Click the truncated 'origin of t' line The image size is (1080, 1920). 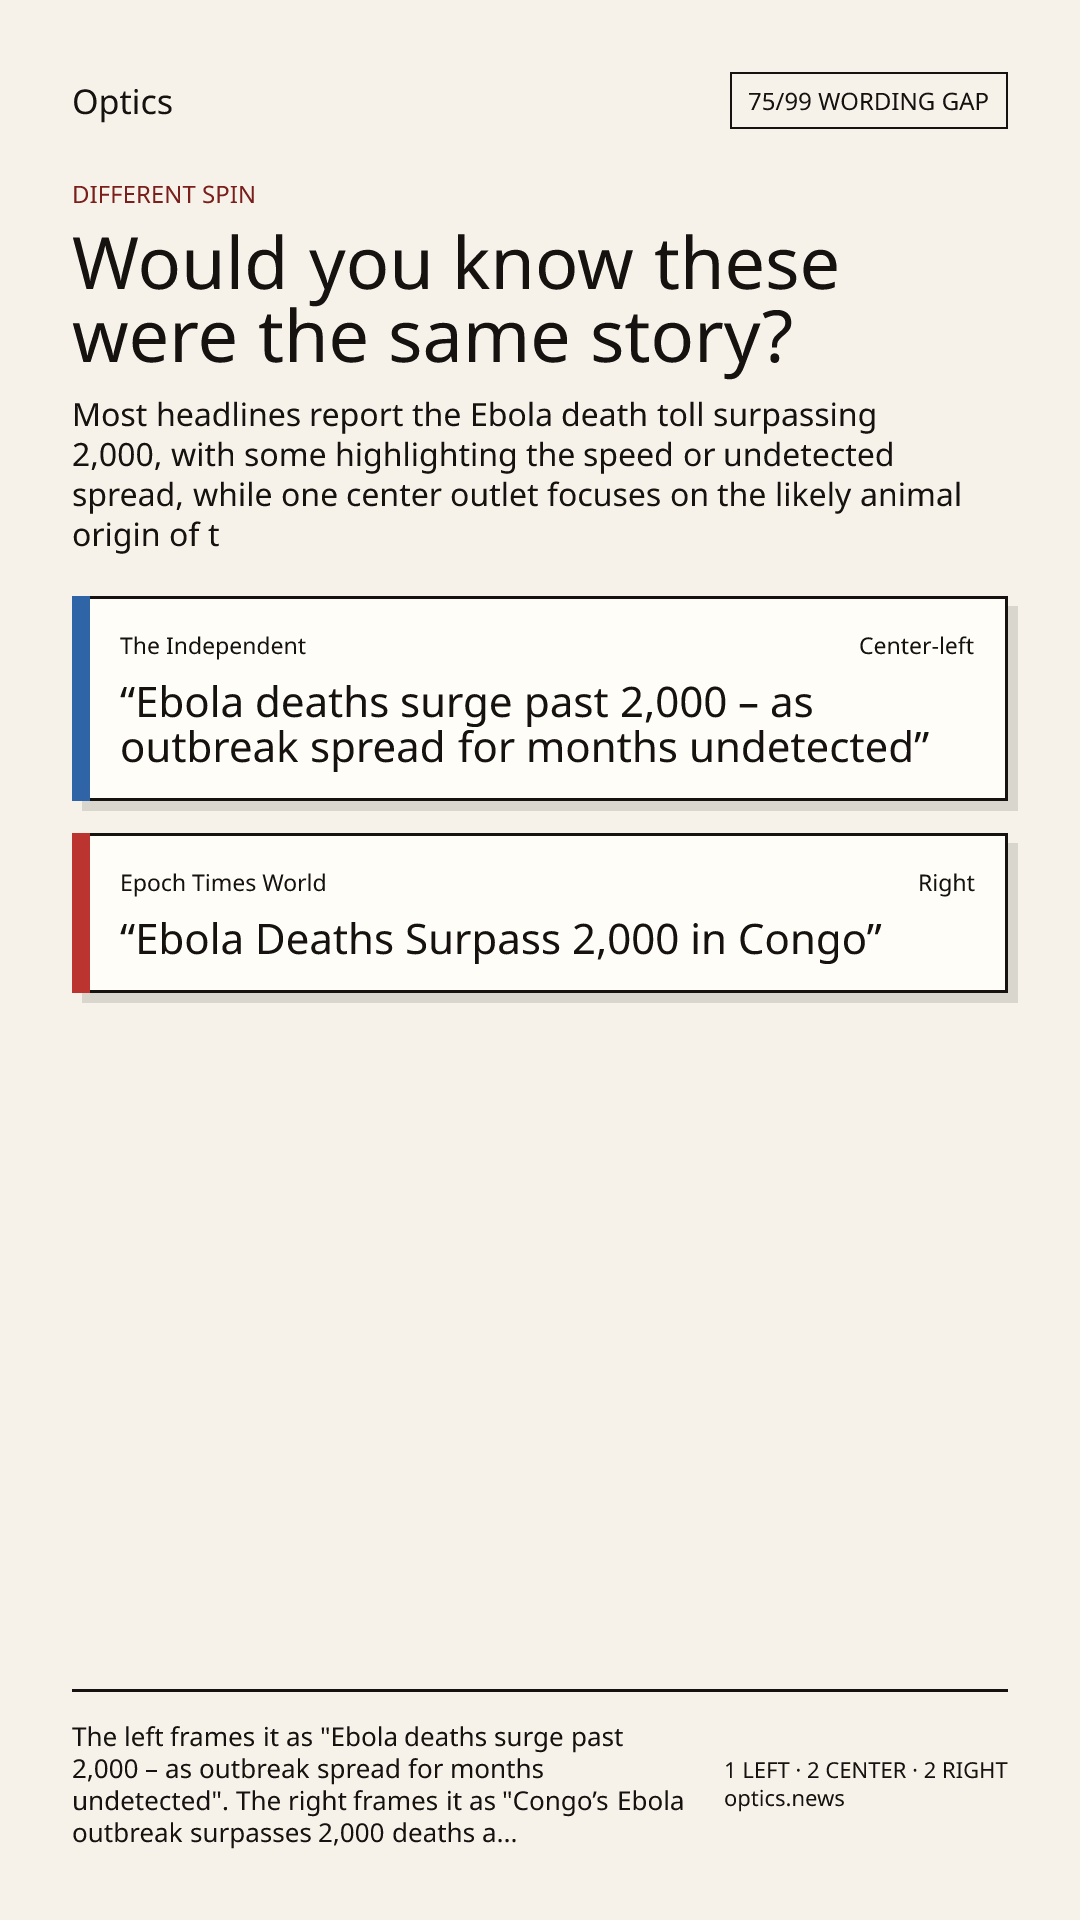click(146, 535)
